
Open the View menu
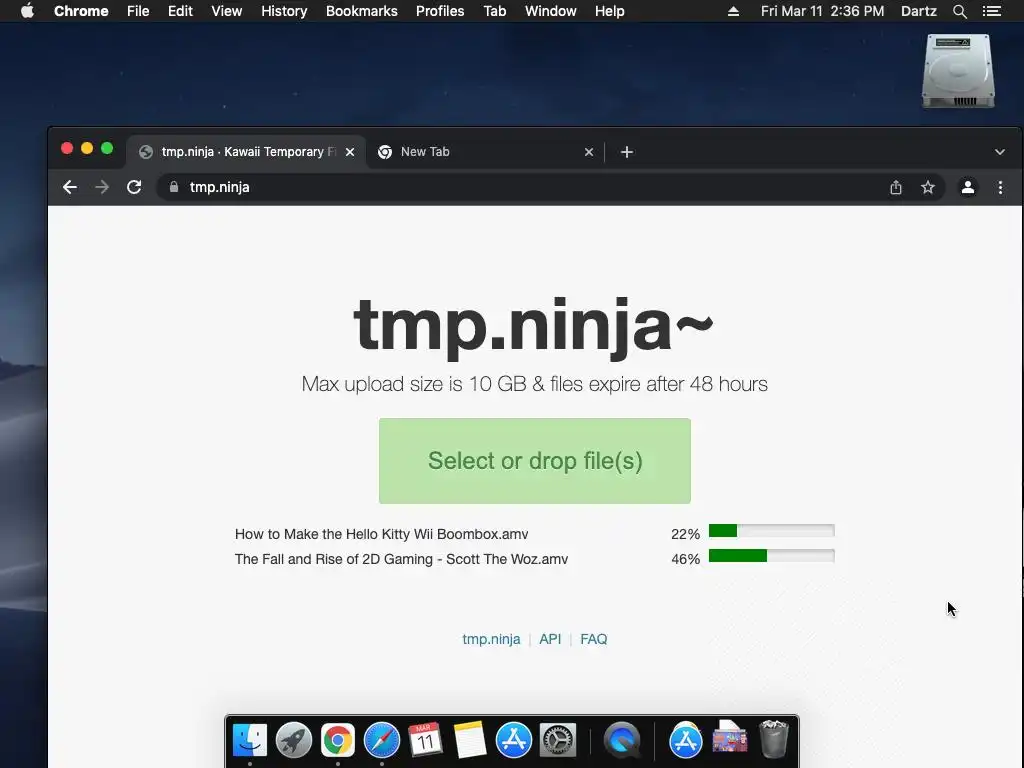point(227,11)
